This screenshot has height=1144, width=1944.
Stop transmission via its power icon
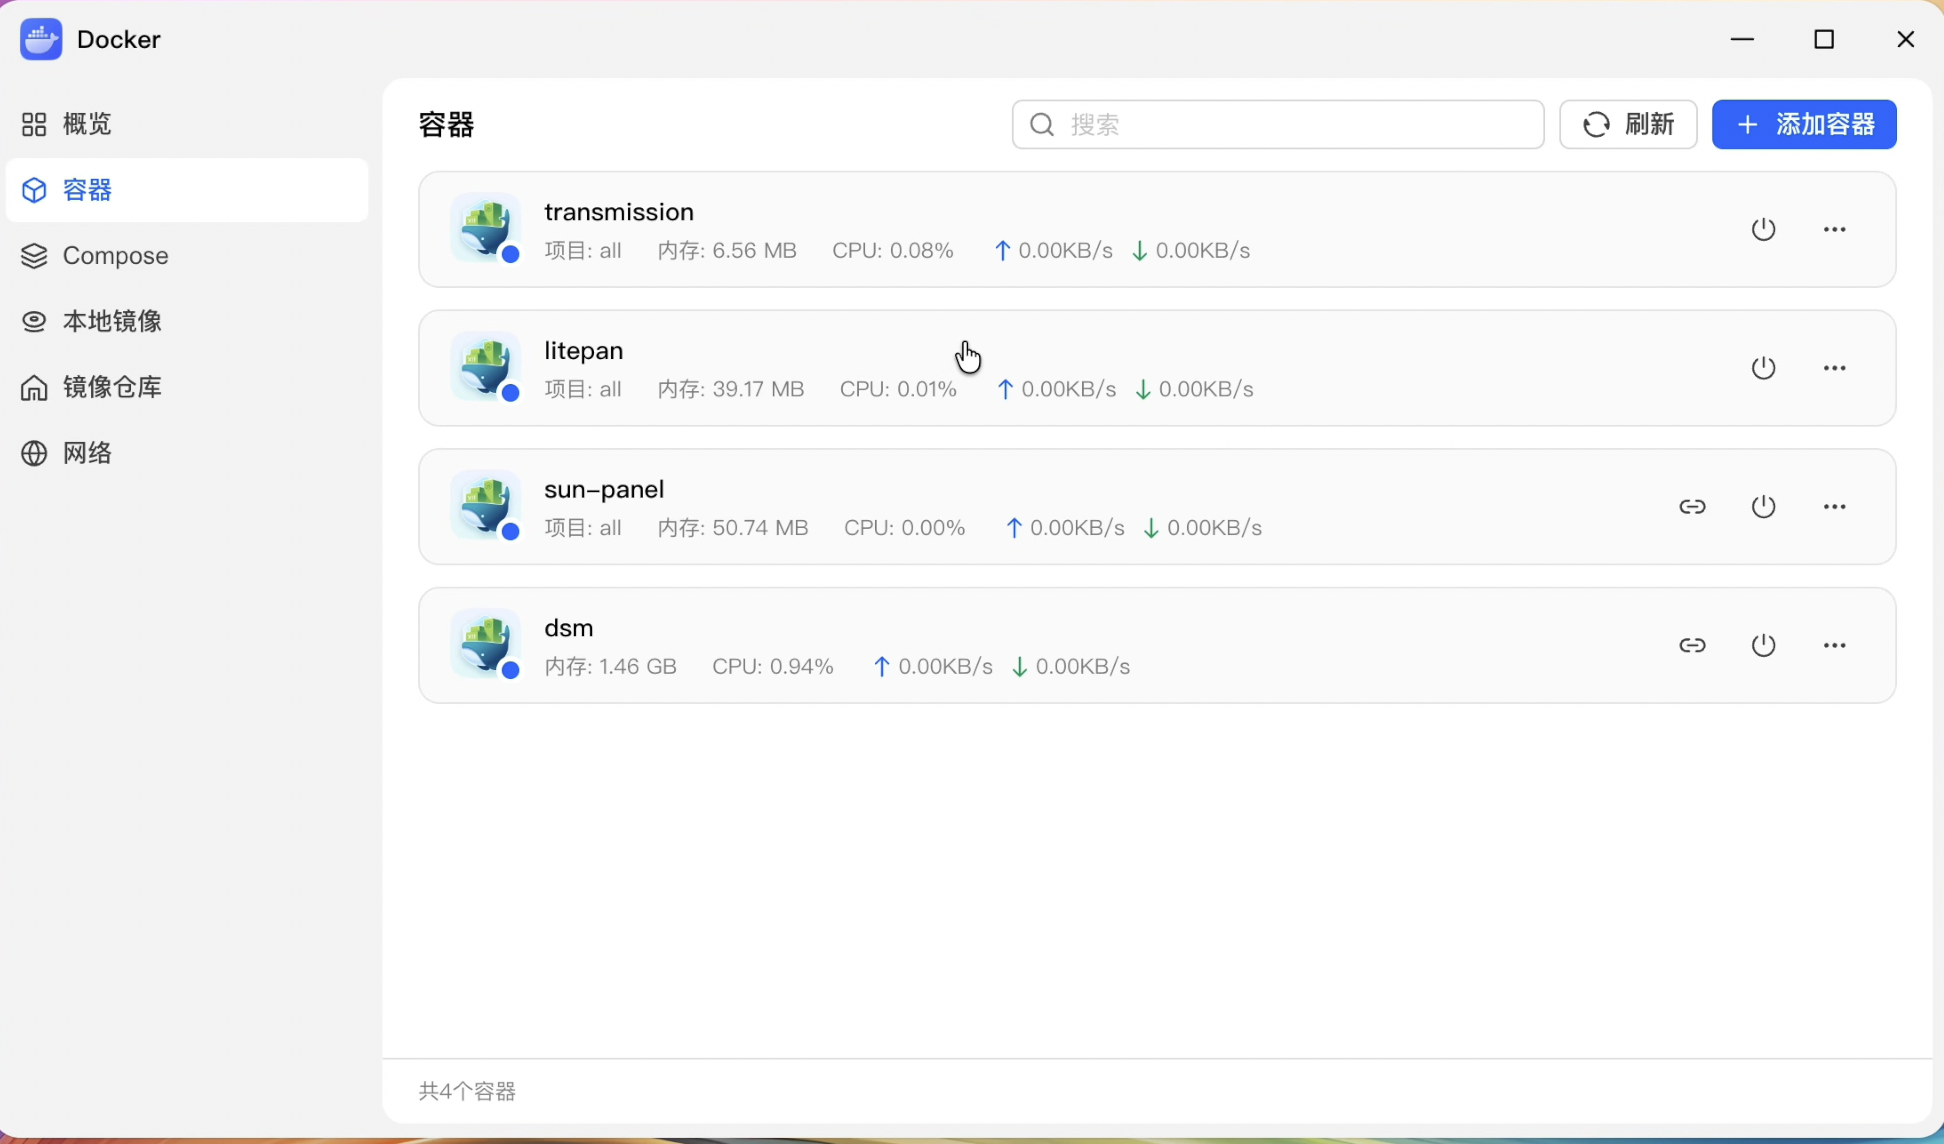coord(1763,229)
